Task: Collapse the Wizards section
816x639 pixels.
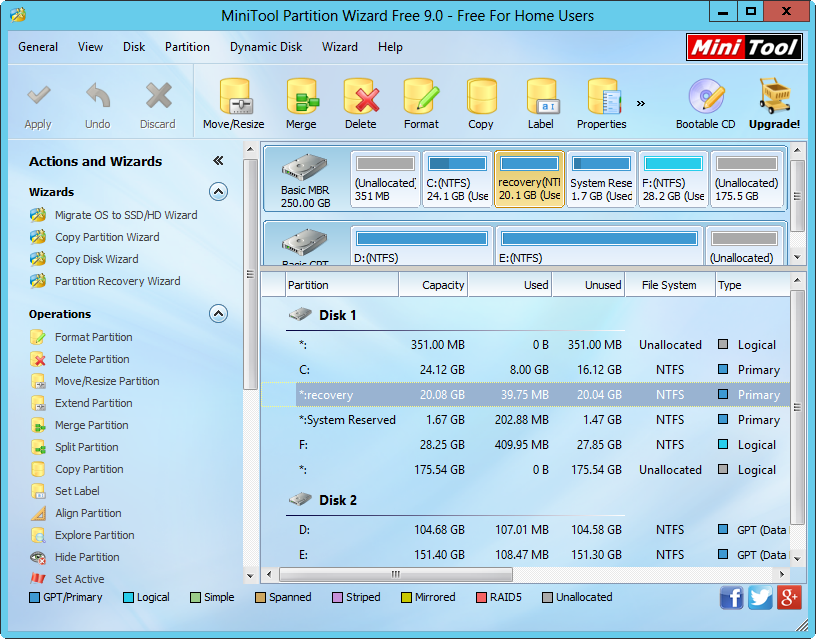Action: [x=218, y=192]
